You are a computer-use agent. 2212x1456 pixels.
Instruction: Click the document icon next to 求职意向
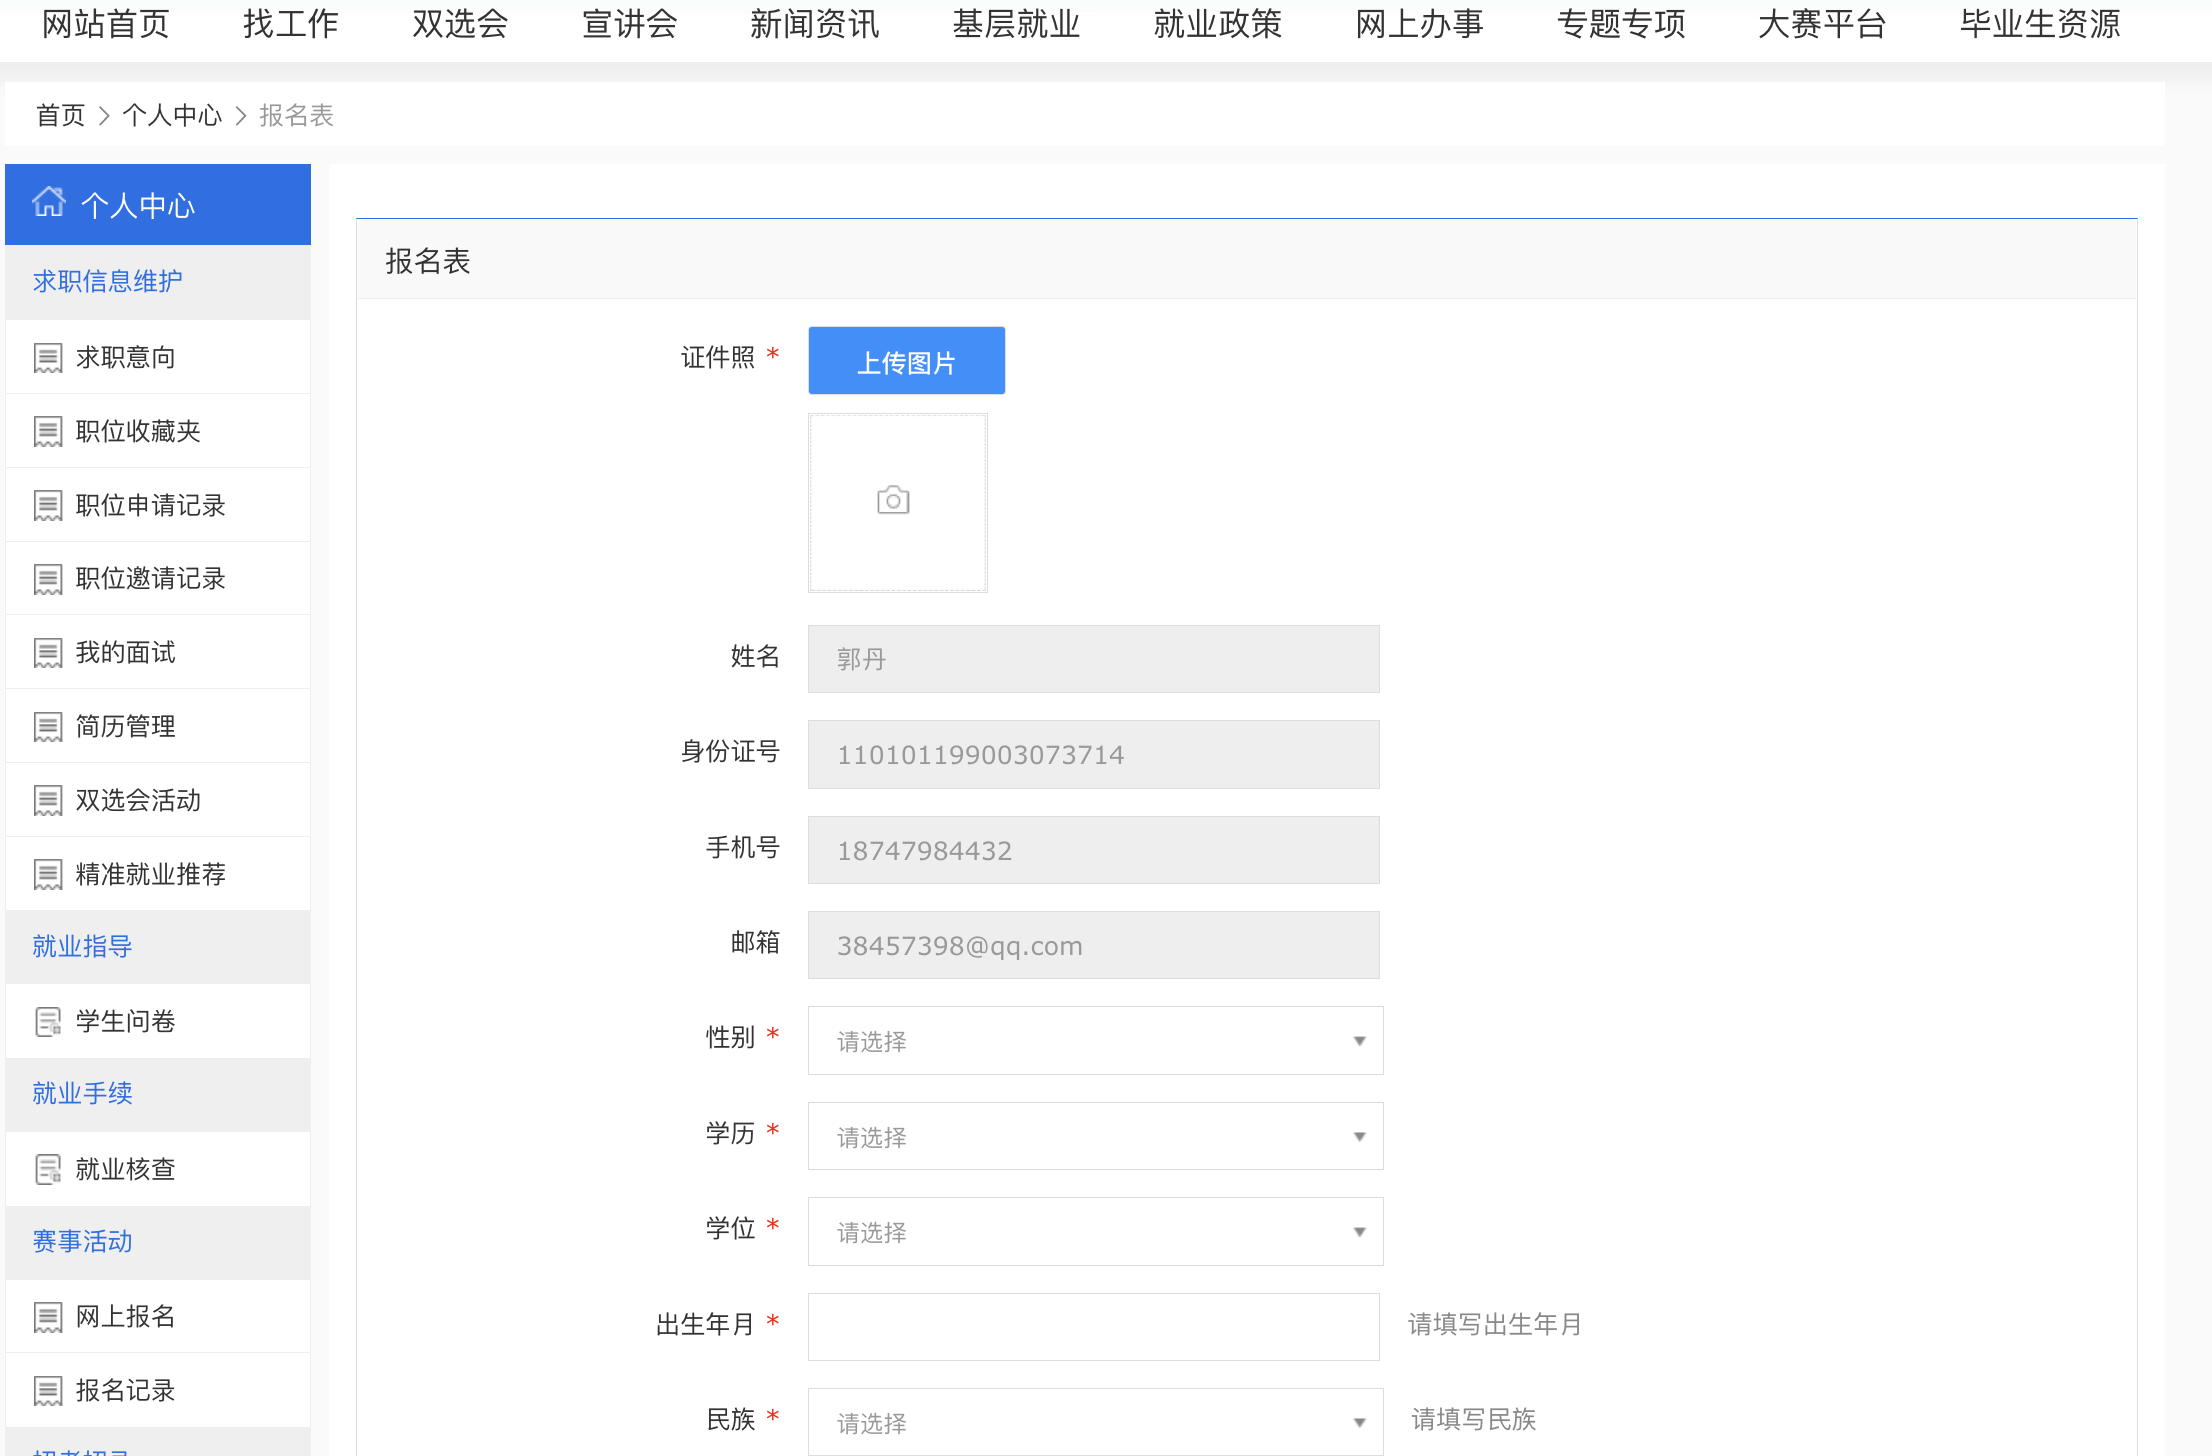coord(48,358)
